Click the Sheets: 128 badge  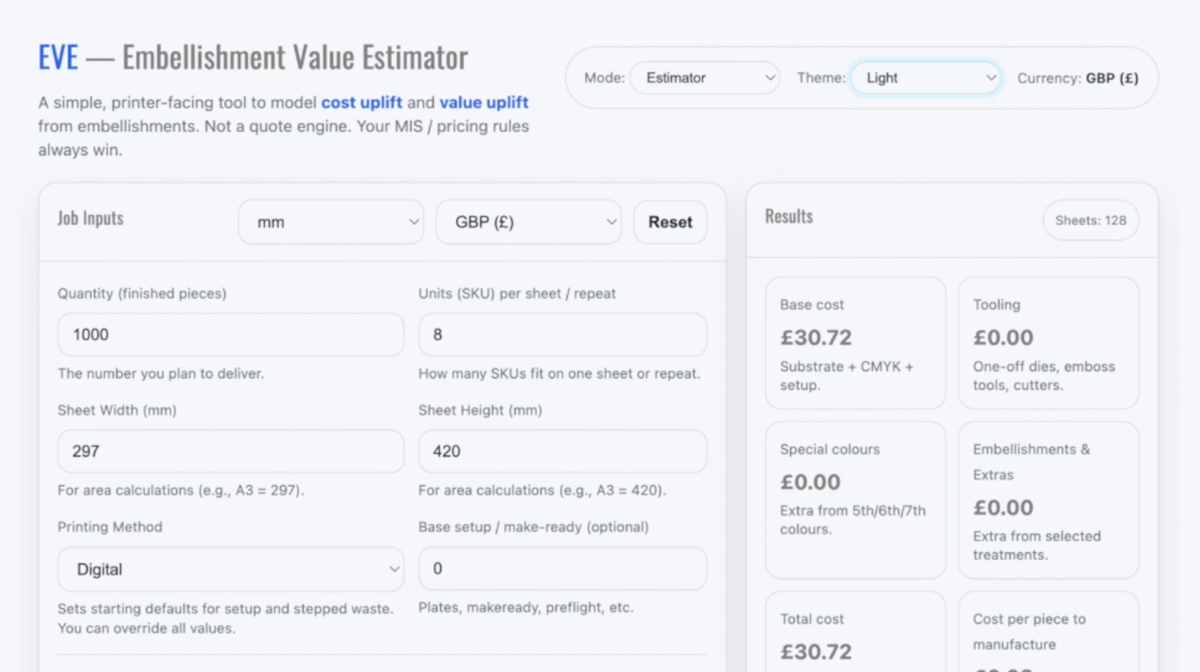tap(1090, 220)
